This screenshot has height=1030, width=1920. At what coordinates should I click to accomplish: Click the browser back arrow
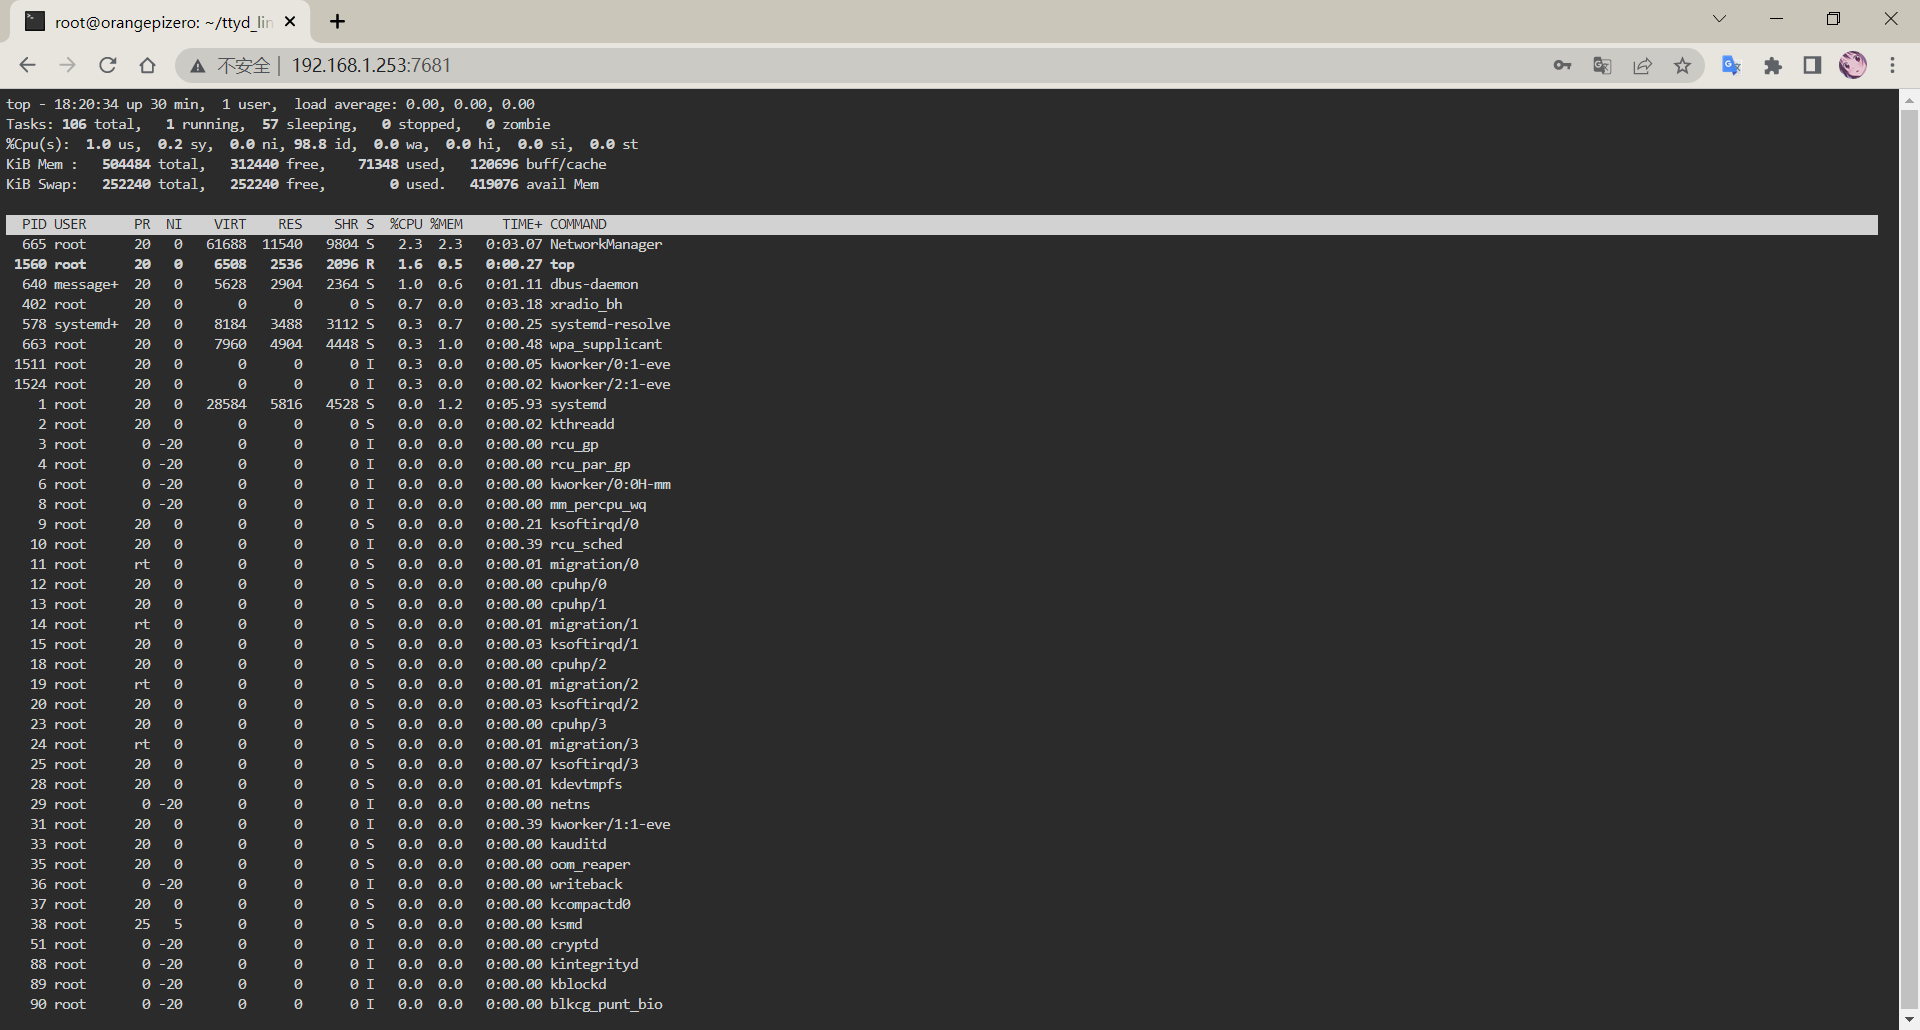(27, 65)
